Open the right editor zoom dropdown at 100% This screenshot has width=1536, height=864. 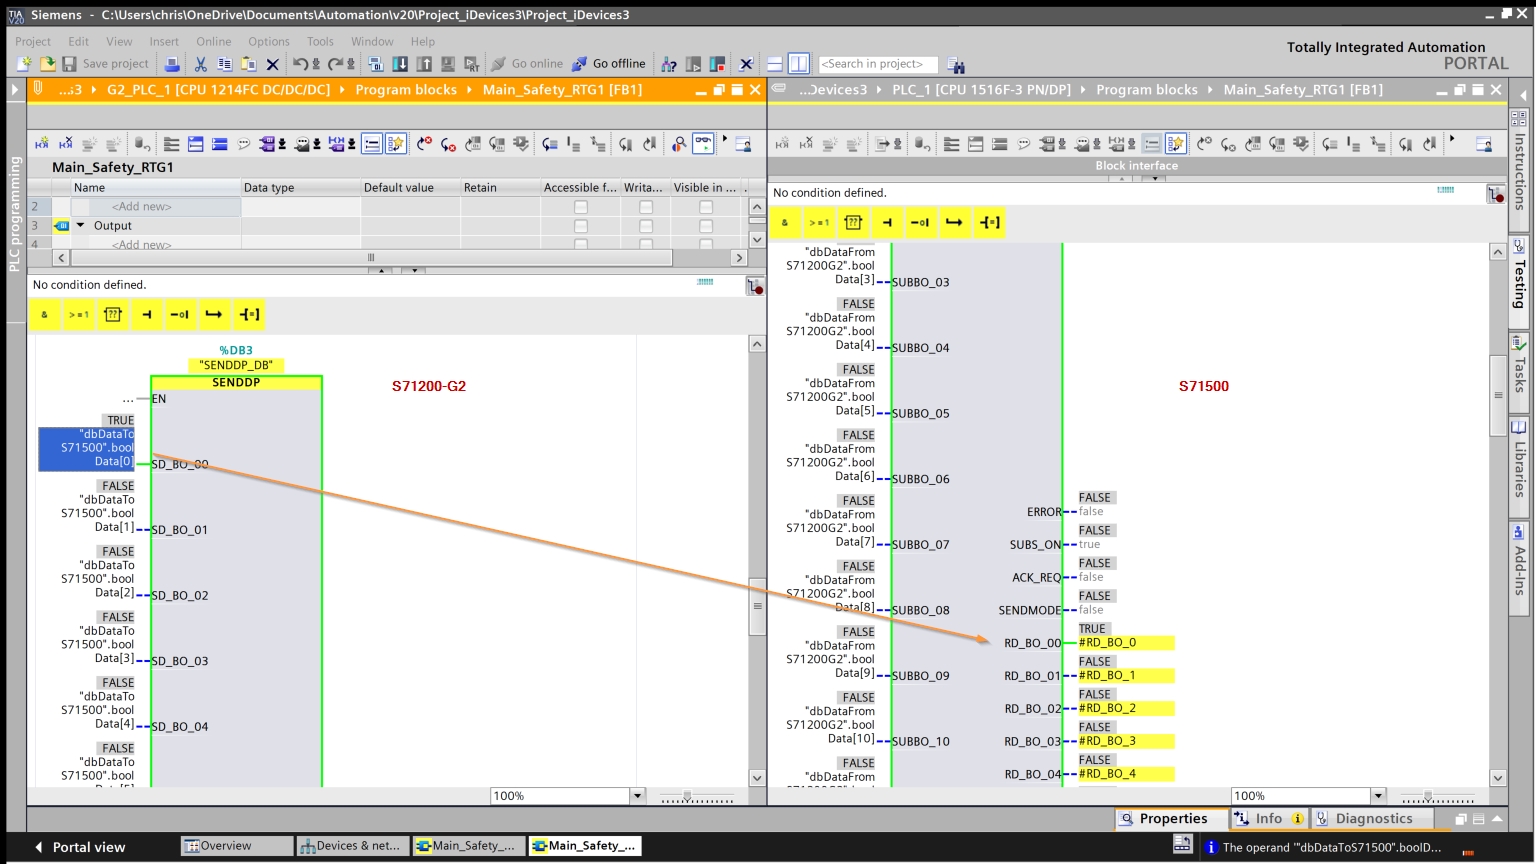(x=1378, y=796)
